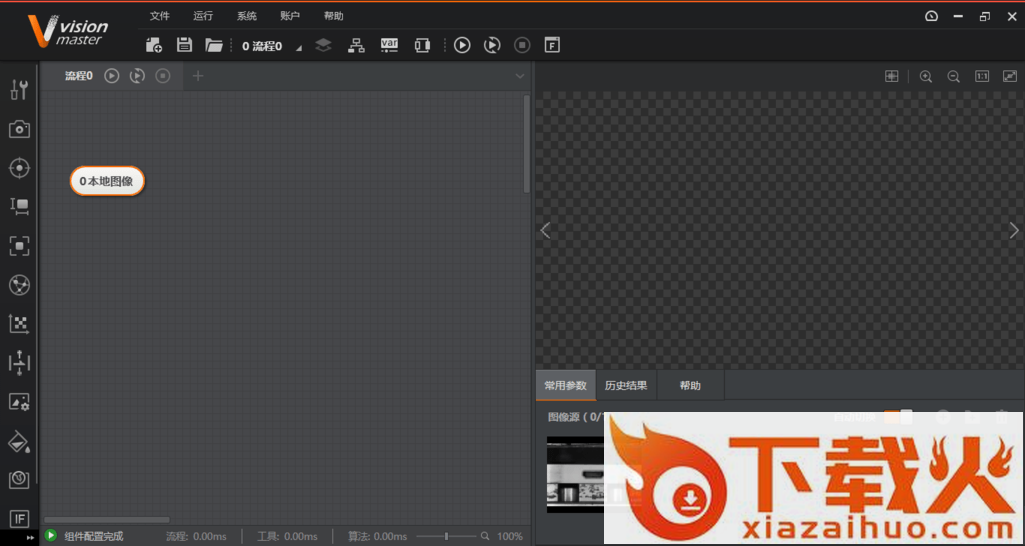Click the vertical scrollbar of the flow canvas

click(x=526, y=144)
